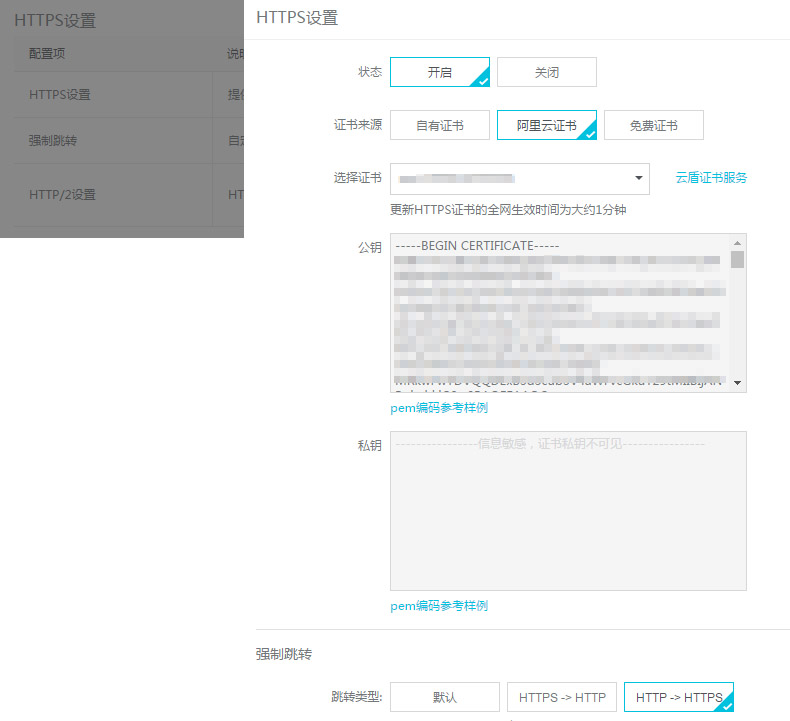Choose 自有证书 as certificate source
This screenshot has height=721, width=790.
coord(439,126)
